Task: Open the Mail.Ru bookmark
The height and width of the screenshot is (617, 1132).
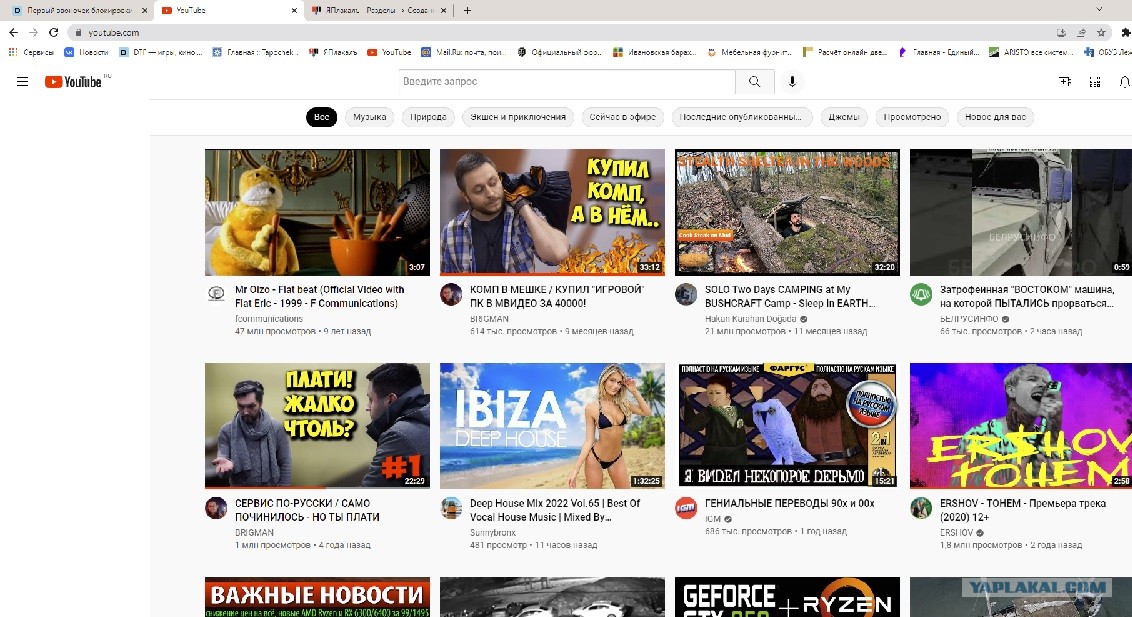Action: coord(463,52)
